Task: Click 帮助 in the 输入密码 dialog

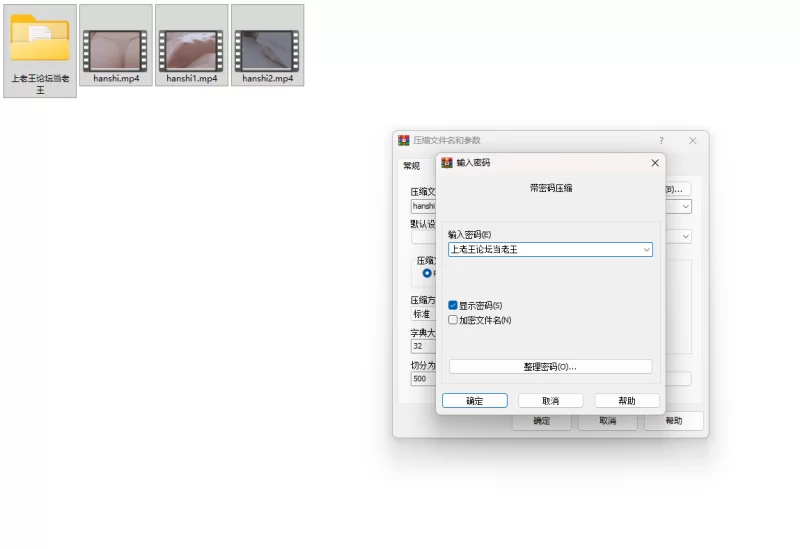Action: click(627, 401)
